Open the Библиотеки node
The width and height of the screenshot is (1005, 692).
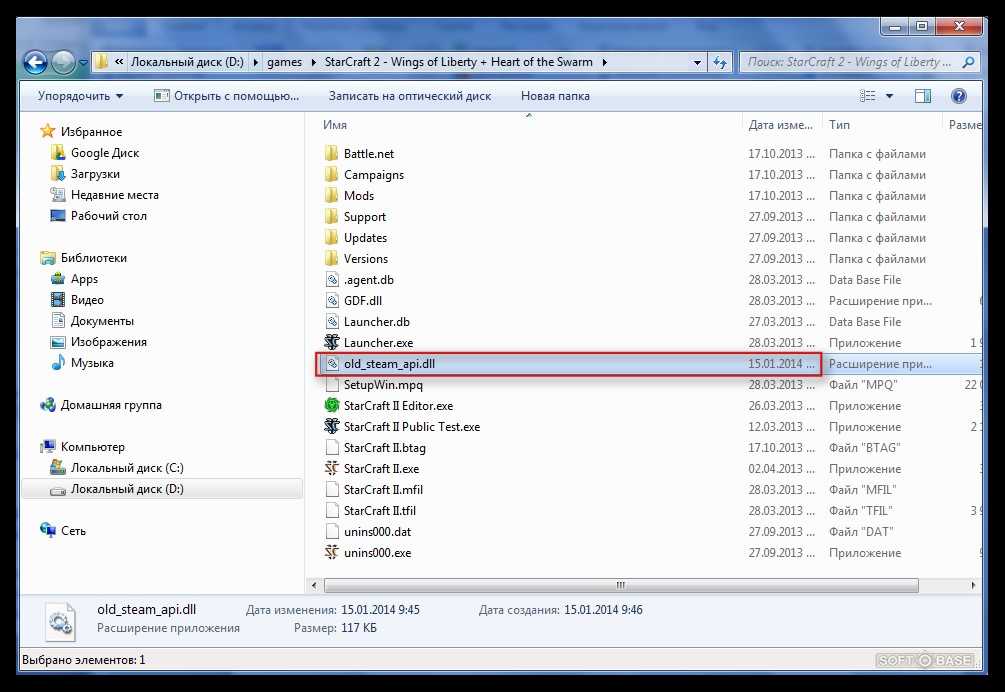94,258
